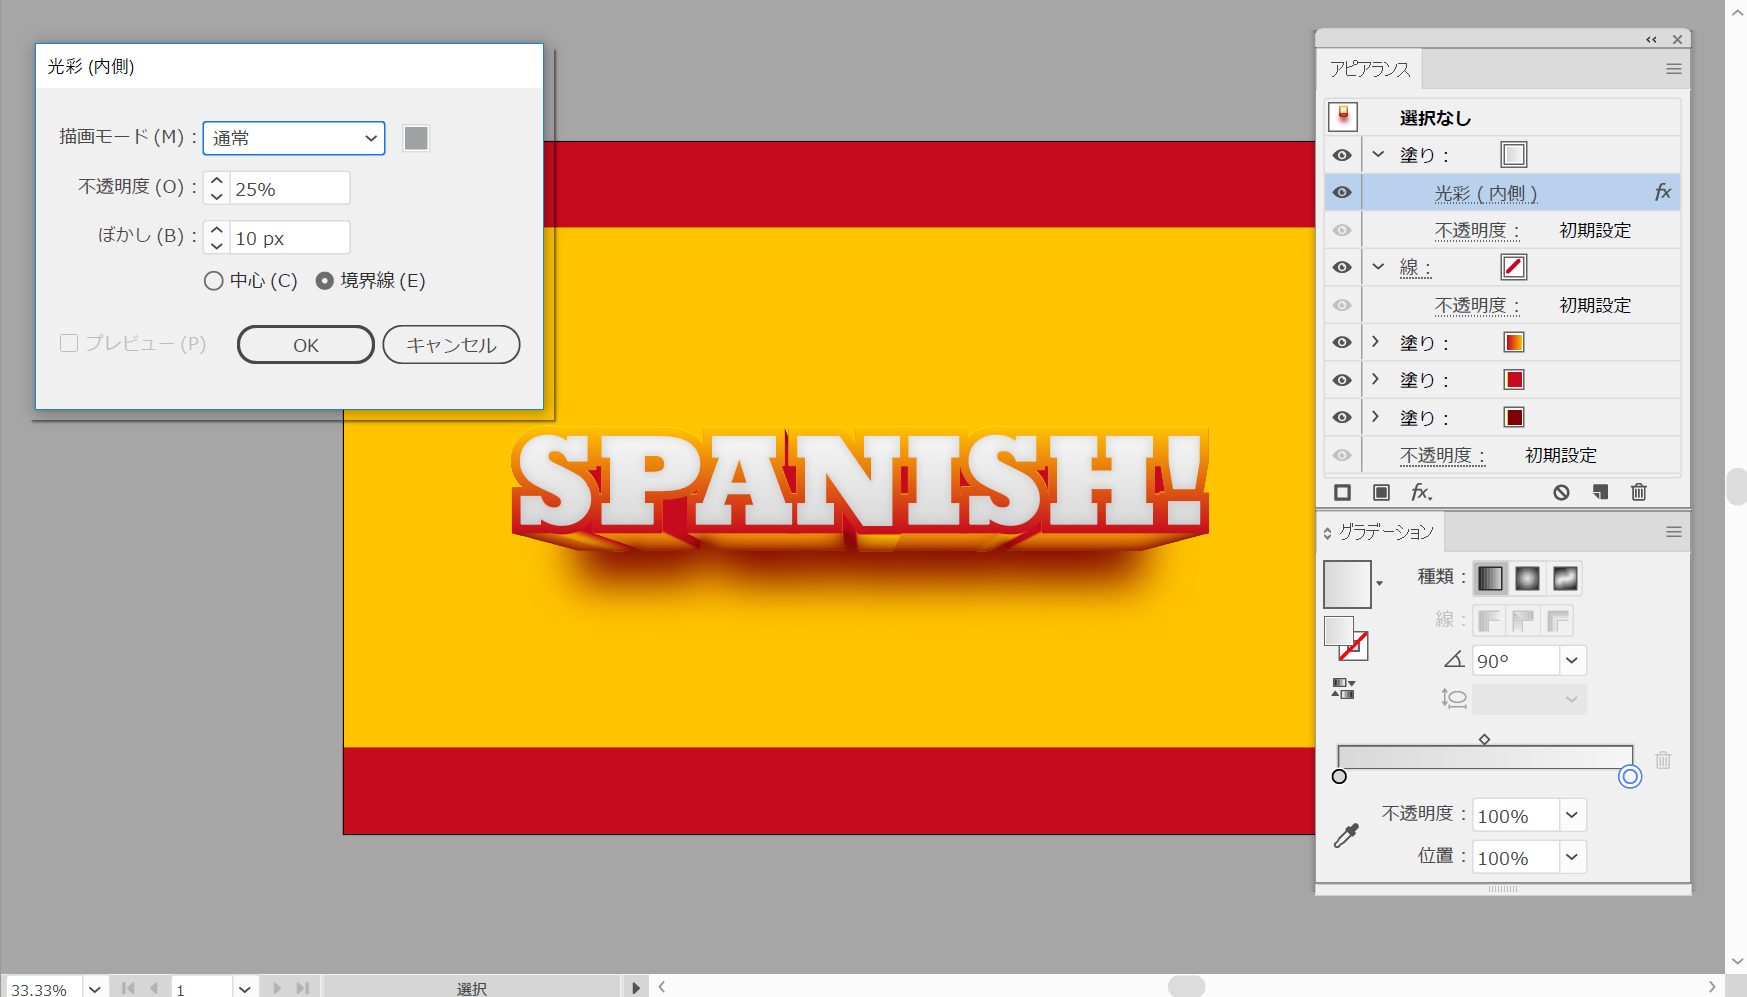Click the inner glow color swatch

[416, 138]
